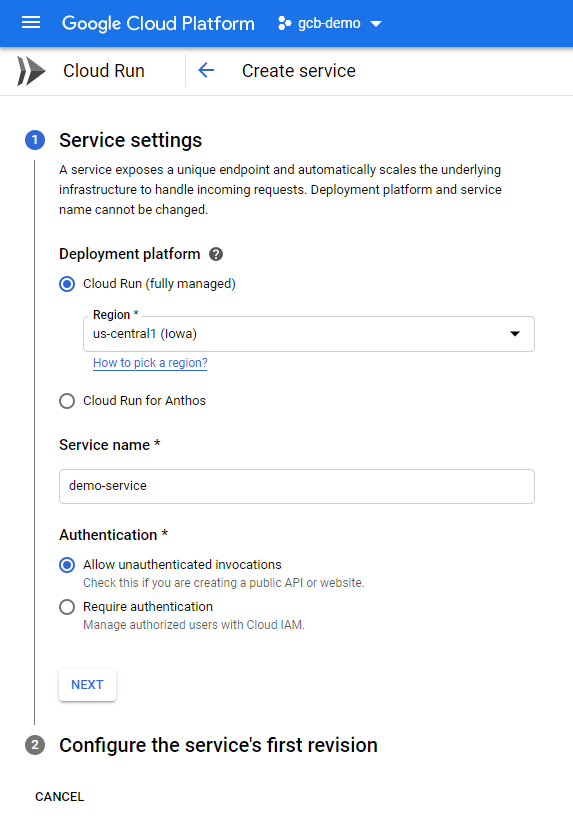Click 'Check this if you are creating' hint

pos(223,583)
